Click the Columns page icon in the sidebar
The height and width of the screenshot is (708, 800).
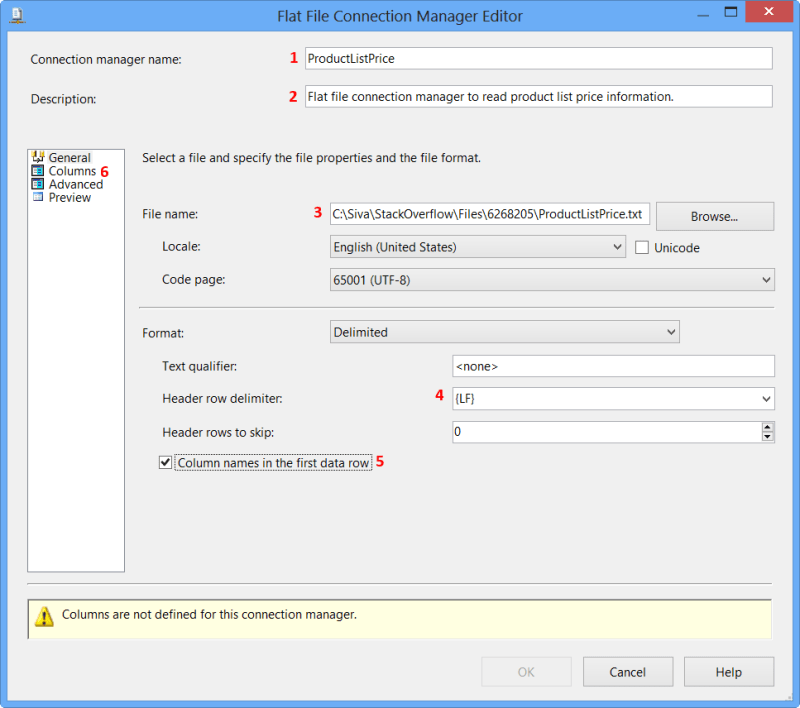(37, 170)
